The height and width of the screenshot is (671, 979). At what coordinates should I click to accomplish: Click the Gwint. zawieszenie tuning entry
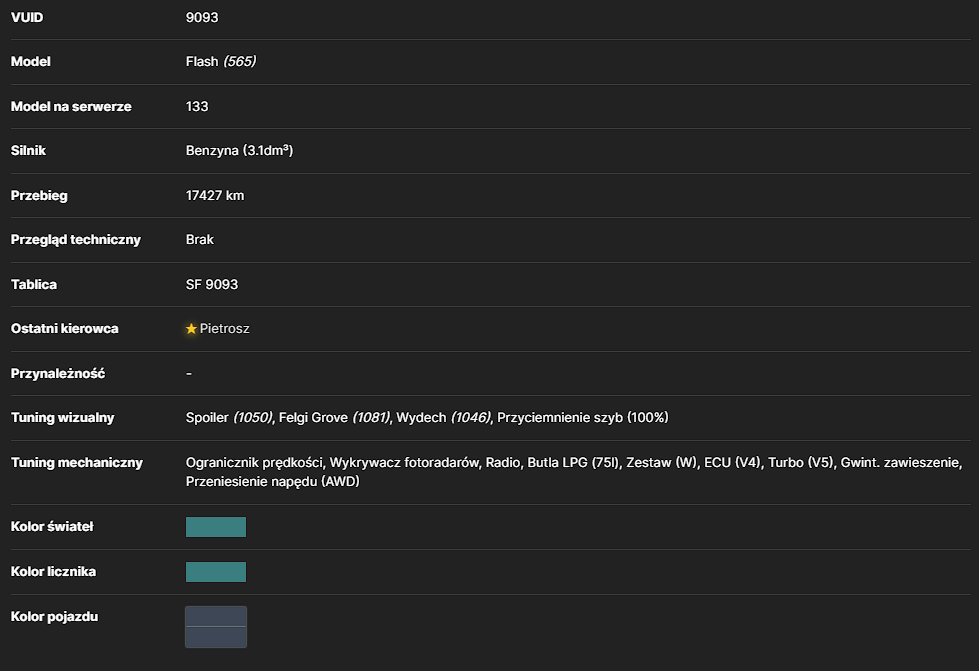pyautogui.click(x=900, y=463)
